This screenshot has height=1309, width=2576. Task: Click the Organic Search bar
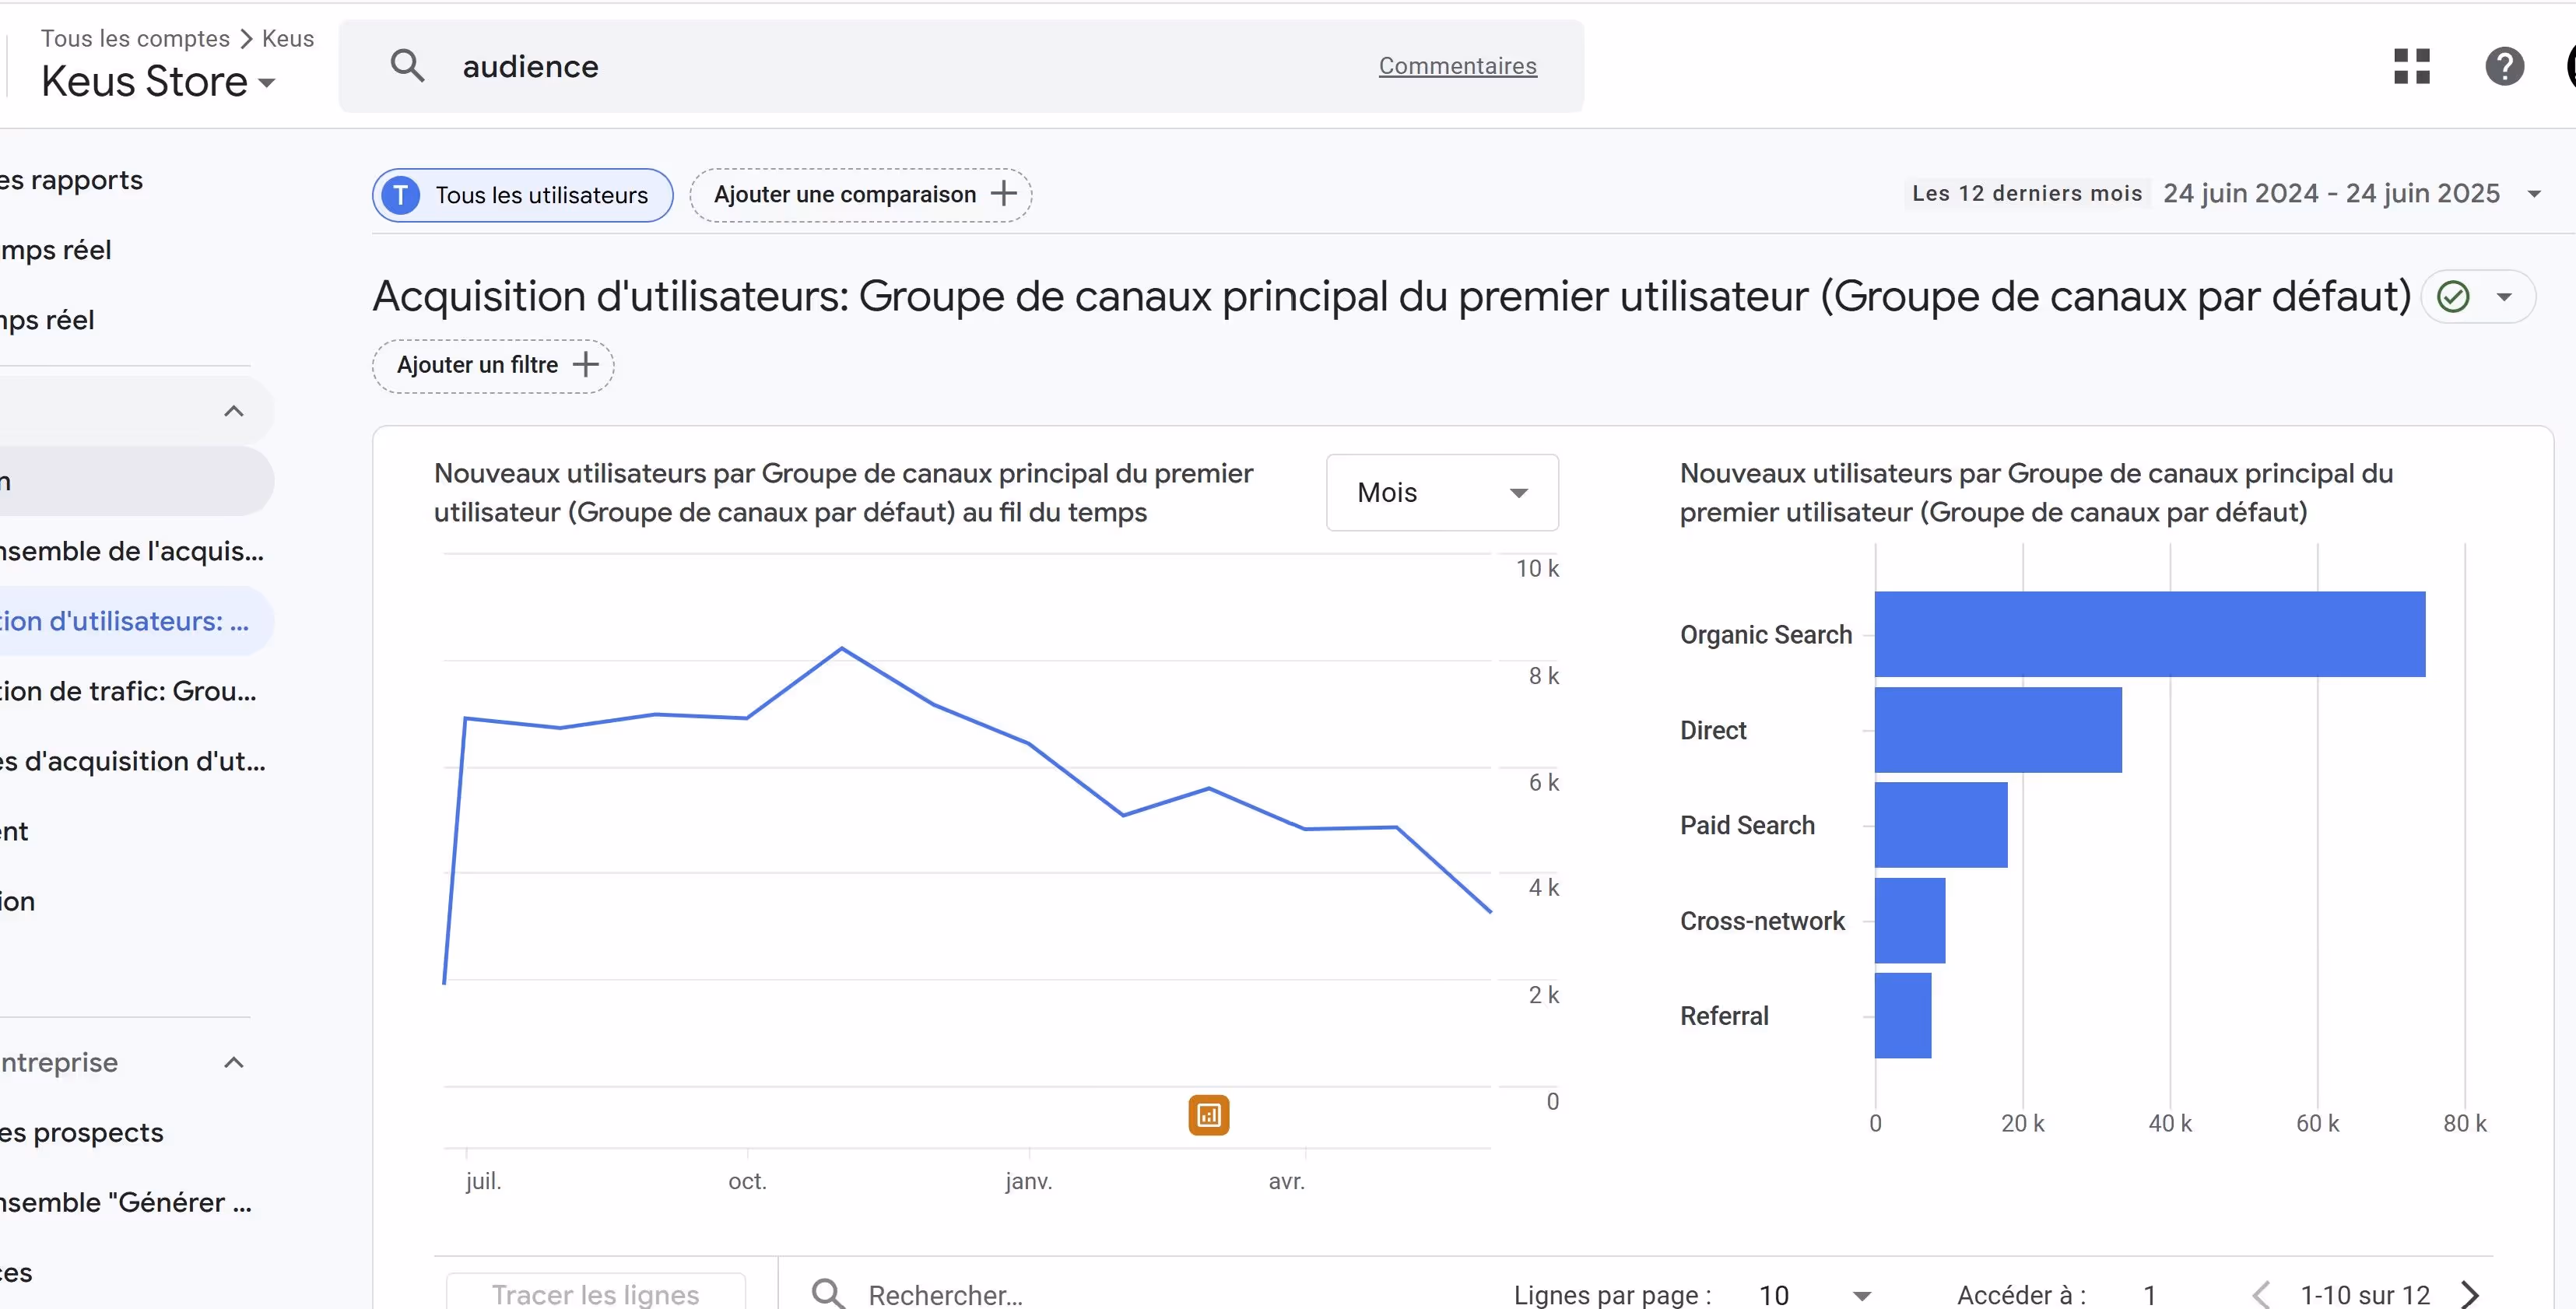[2149, 634]
